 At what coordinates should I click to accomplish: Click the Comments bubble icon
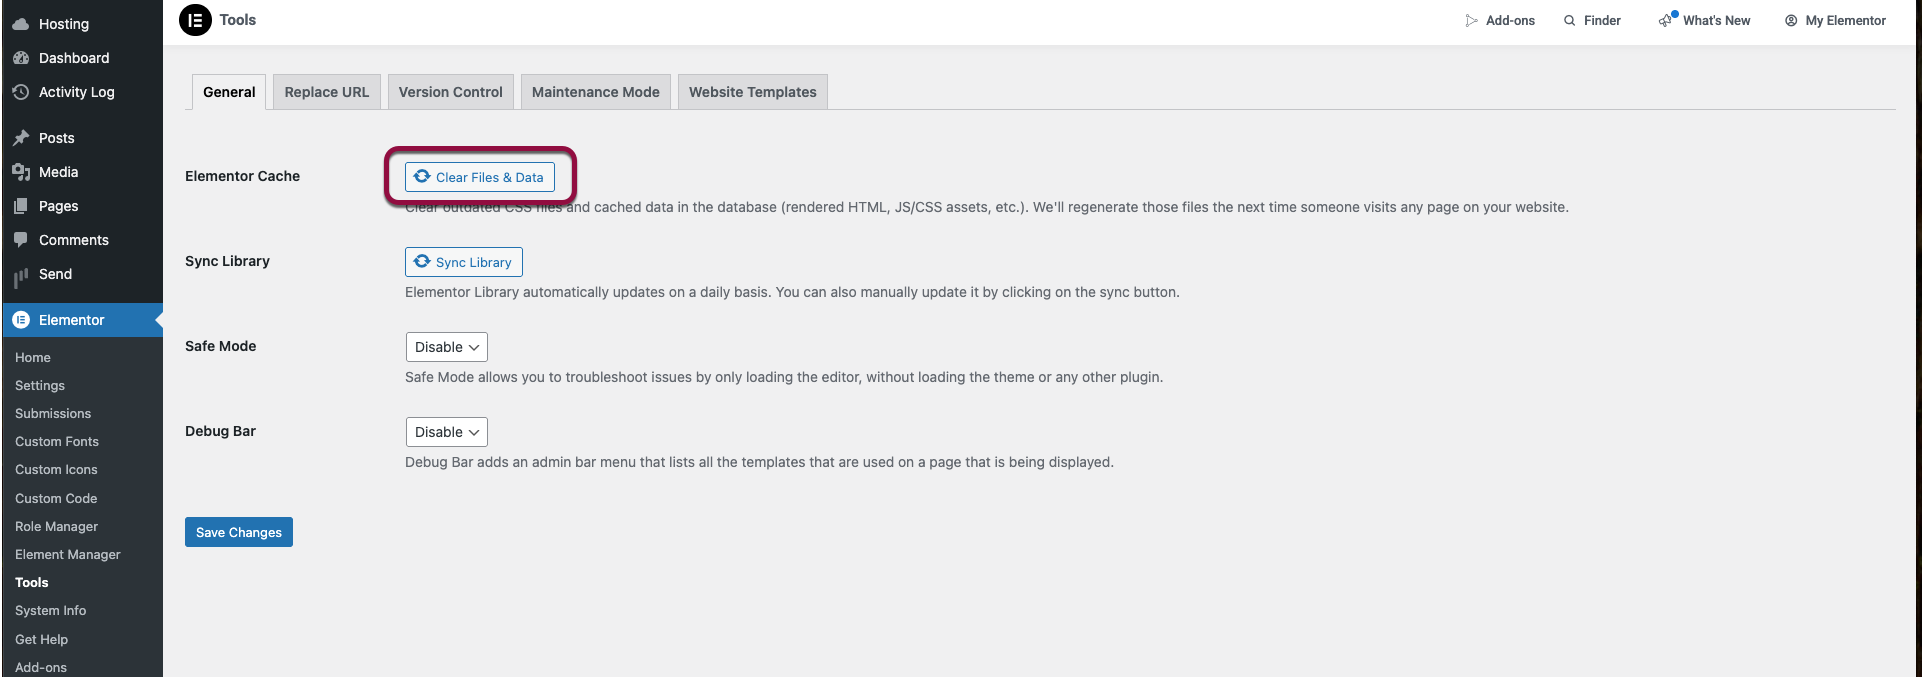point(21,240)
